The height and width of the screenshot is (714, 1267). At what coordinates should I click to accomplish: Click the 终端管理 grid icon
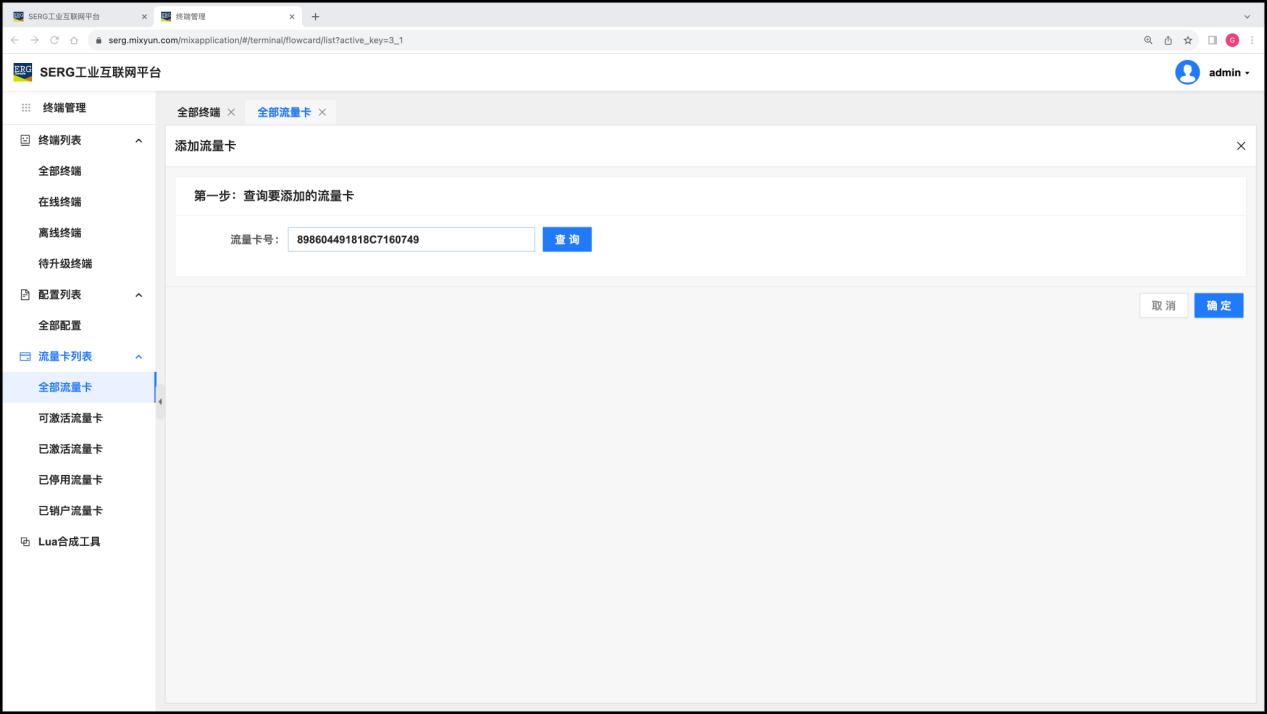(x=26, y=108)
